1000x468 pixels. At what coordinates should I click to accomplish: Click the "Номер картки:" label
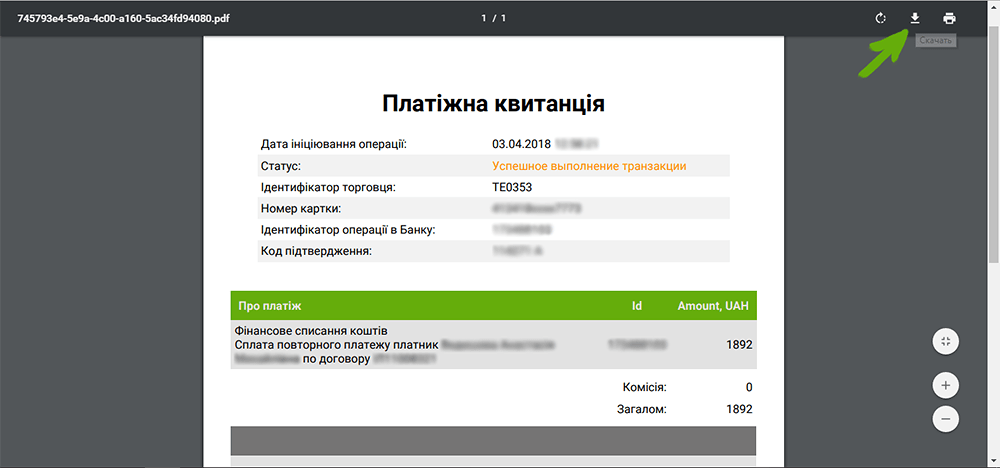pos(300,208)
